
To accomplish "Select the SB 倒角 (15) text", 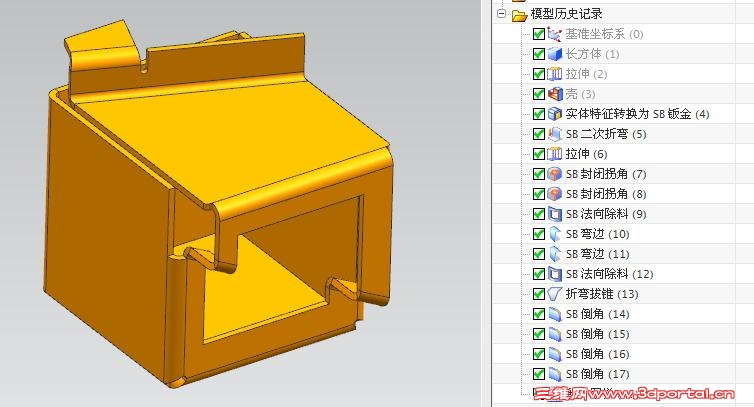I will (x=597, y=334).
